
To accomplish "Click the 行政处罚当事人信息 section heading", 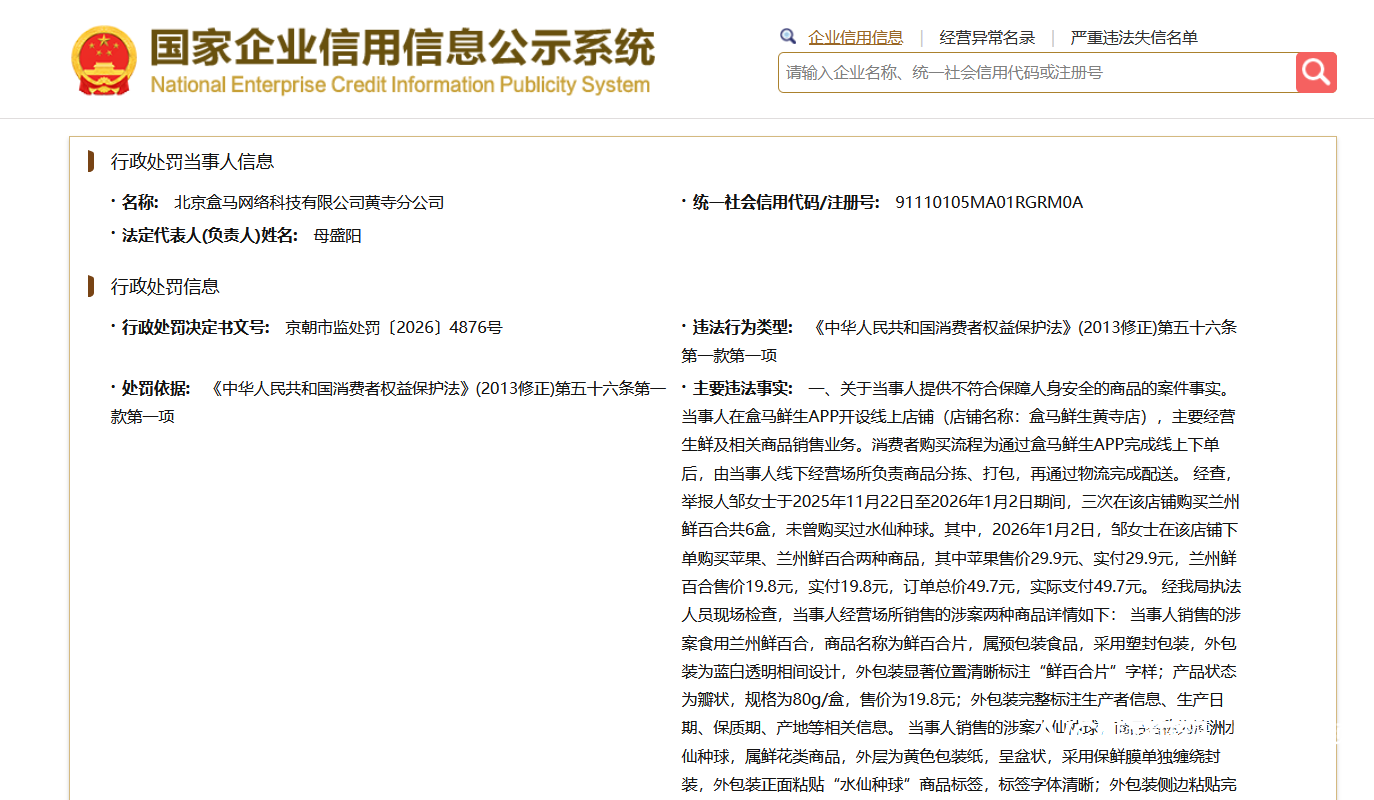I will [x=192, y=161].
